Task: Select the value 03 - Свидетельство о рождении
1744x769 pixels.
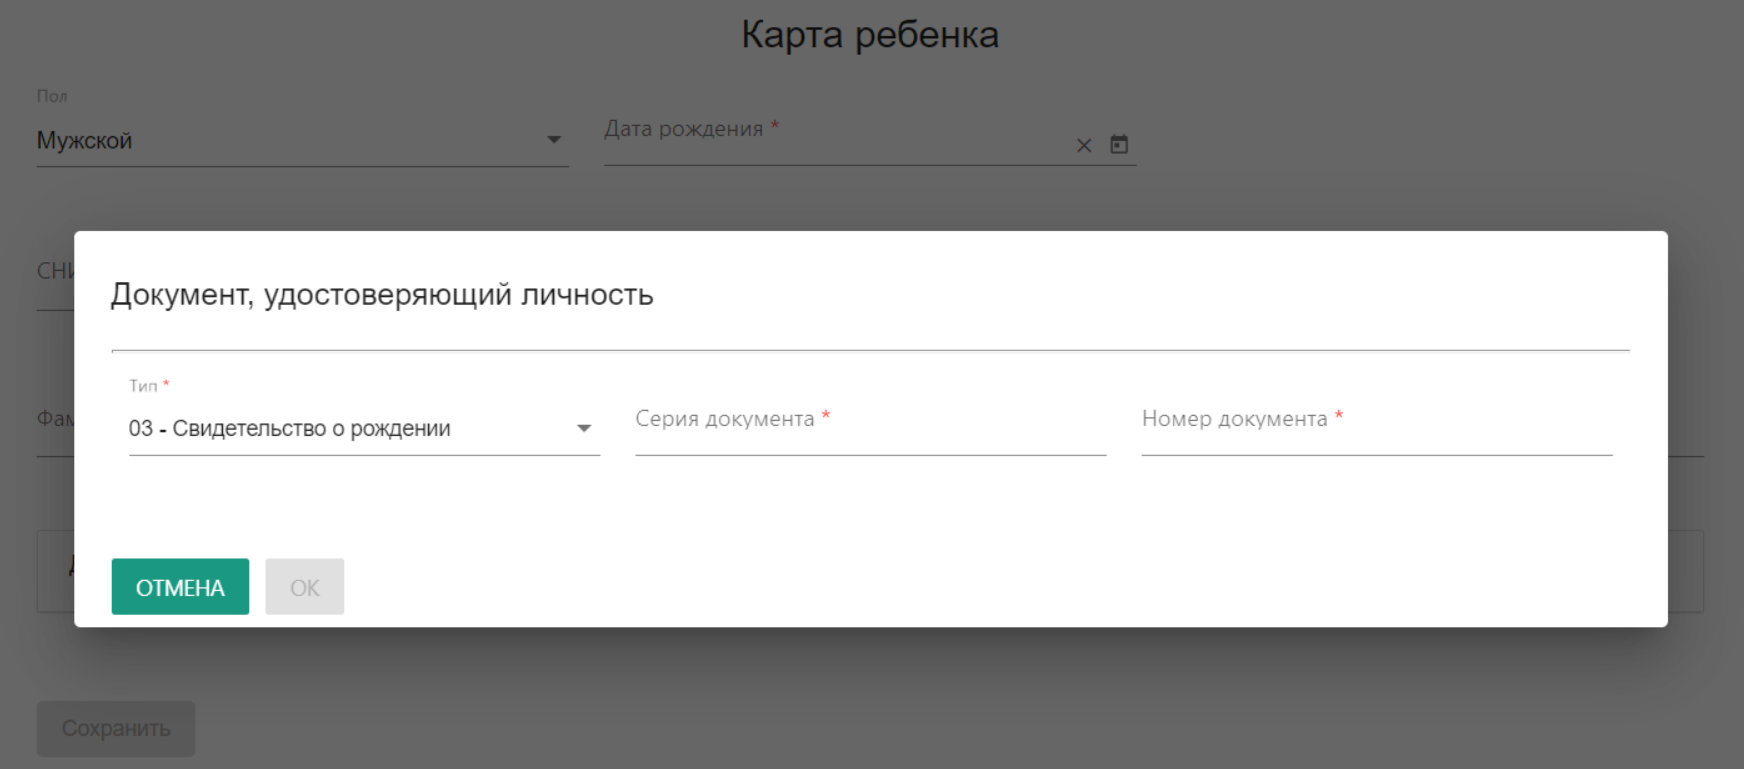Action: [290, 429]
